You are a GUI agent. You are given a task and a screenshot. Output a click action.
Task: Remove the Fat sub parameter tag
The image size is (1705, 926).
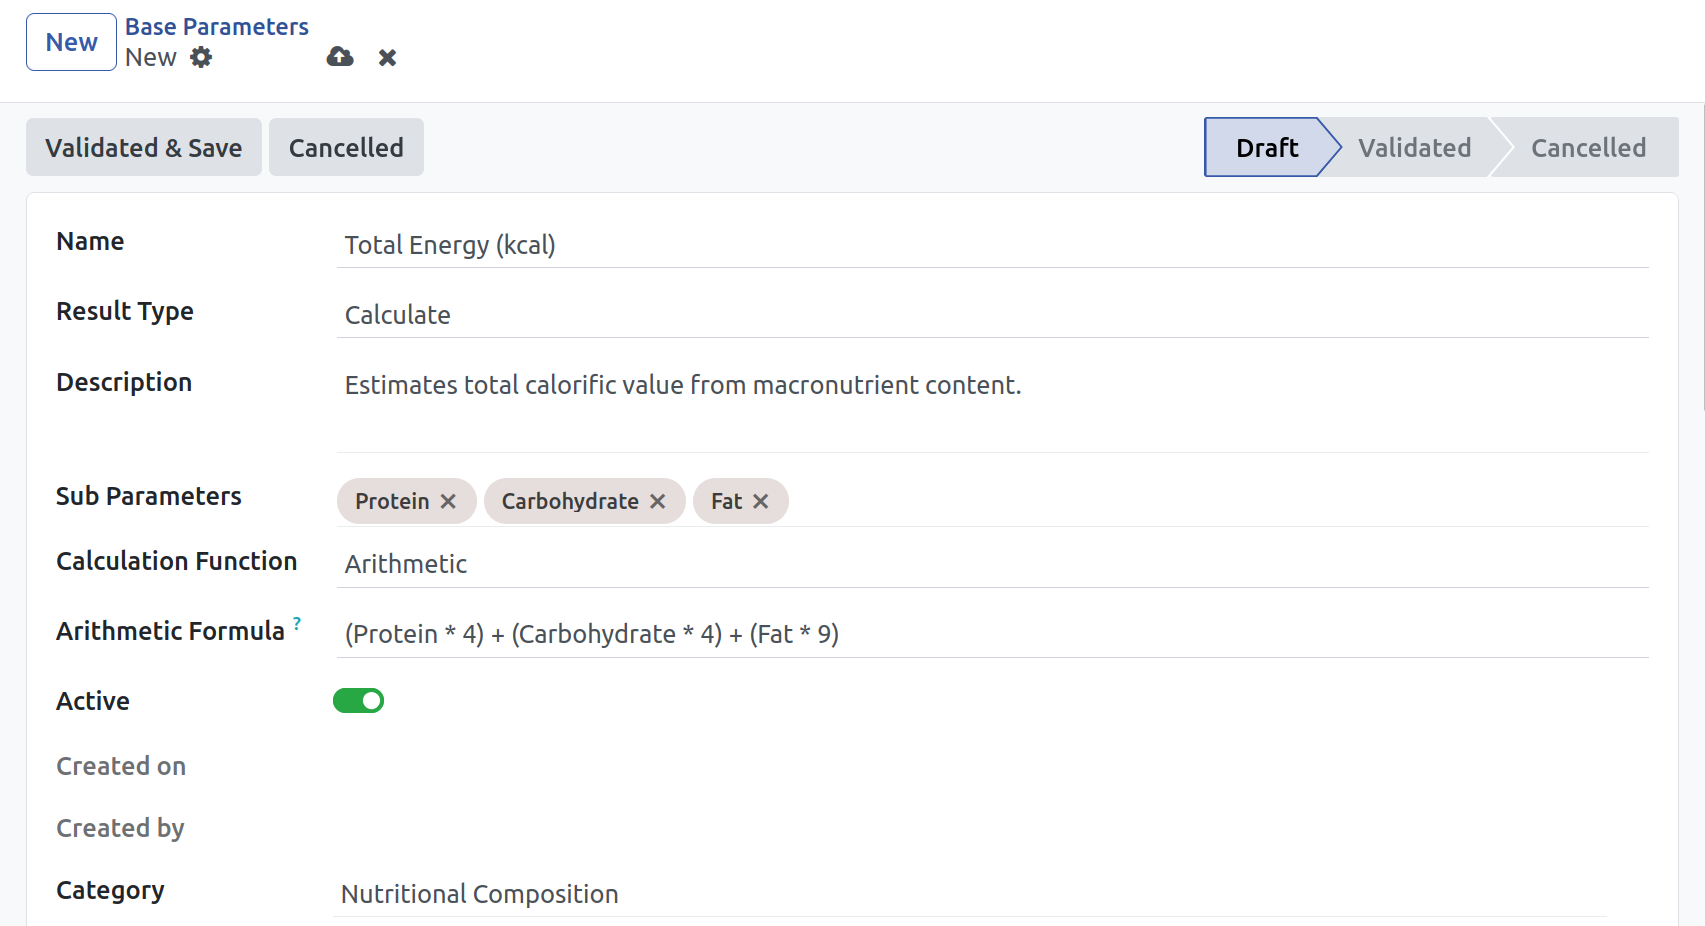pyautogui.click(x=760, y=501)
